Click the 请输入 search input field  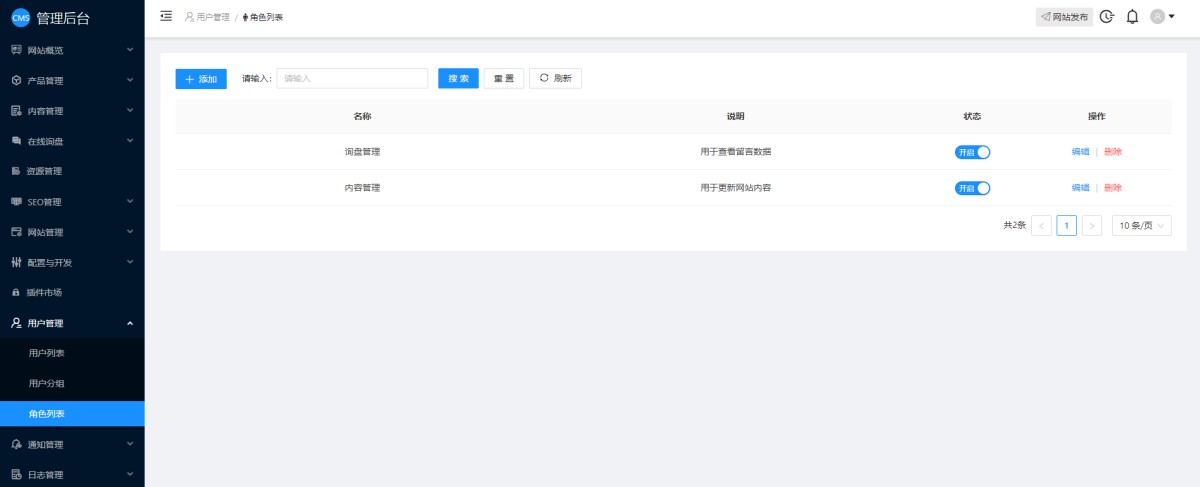click(x=352, y=79)
